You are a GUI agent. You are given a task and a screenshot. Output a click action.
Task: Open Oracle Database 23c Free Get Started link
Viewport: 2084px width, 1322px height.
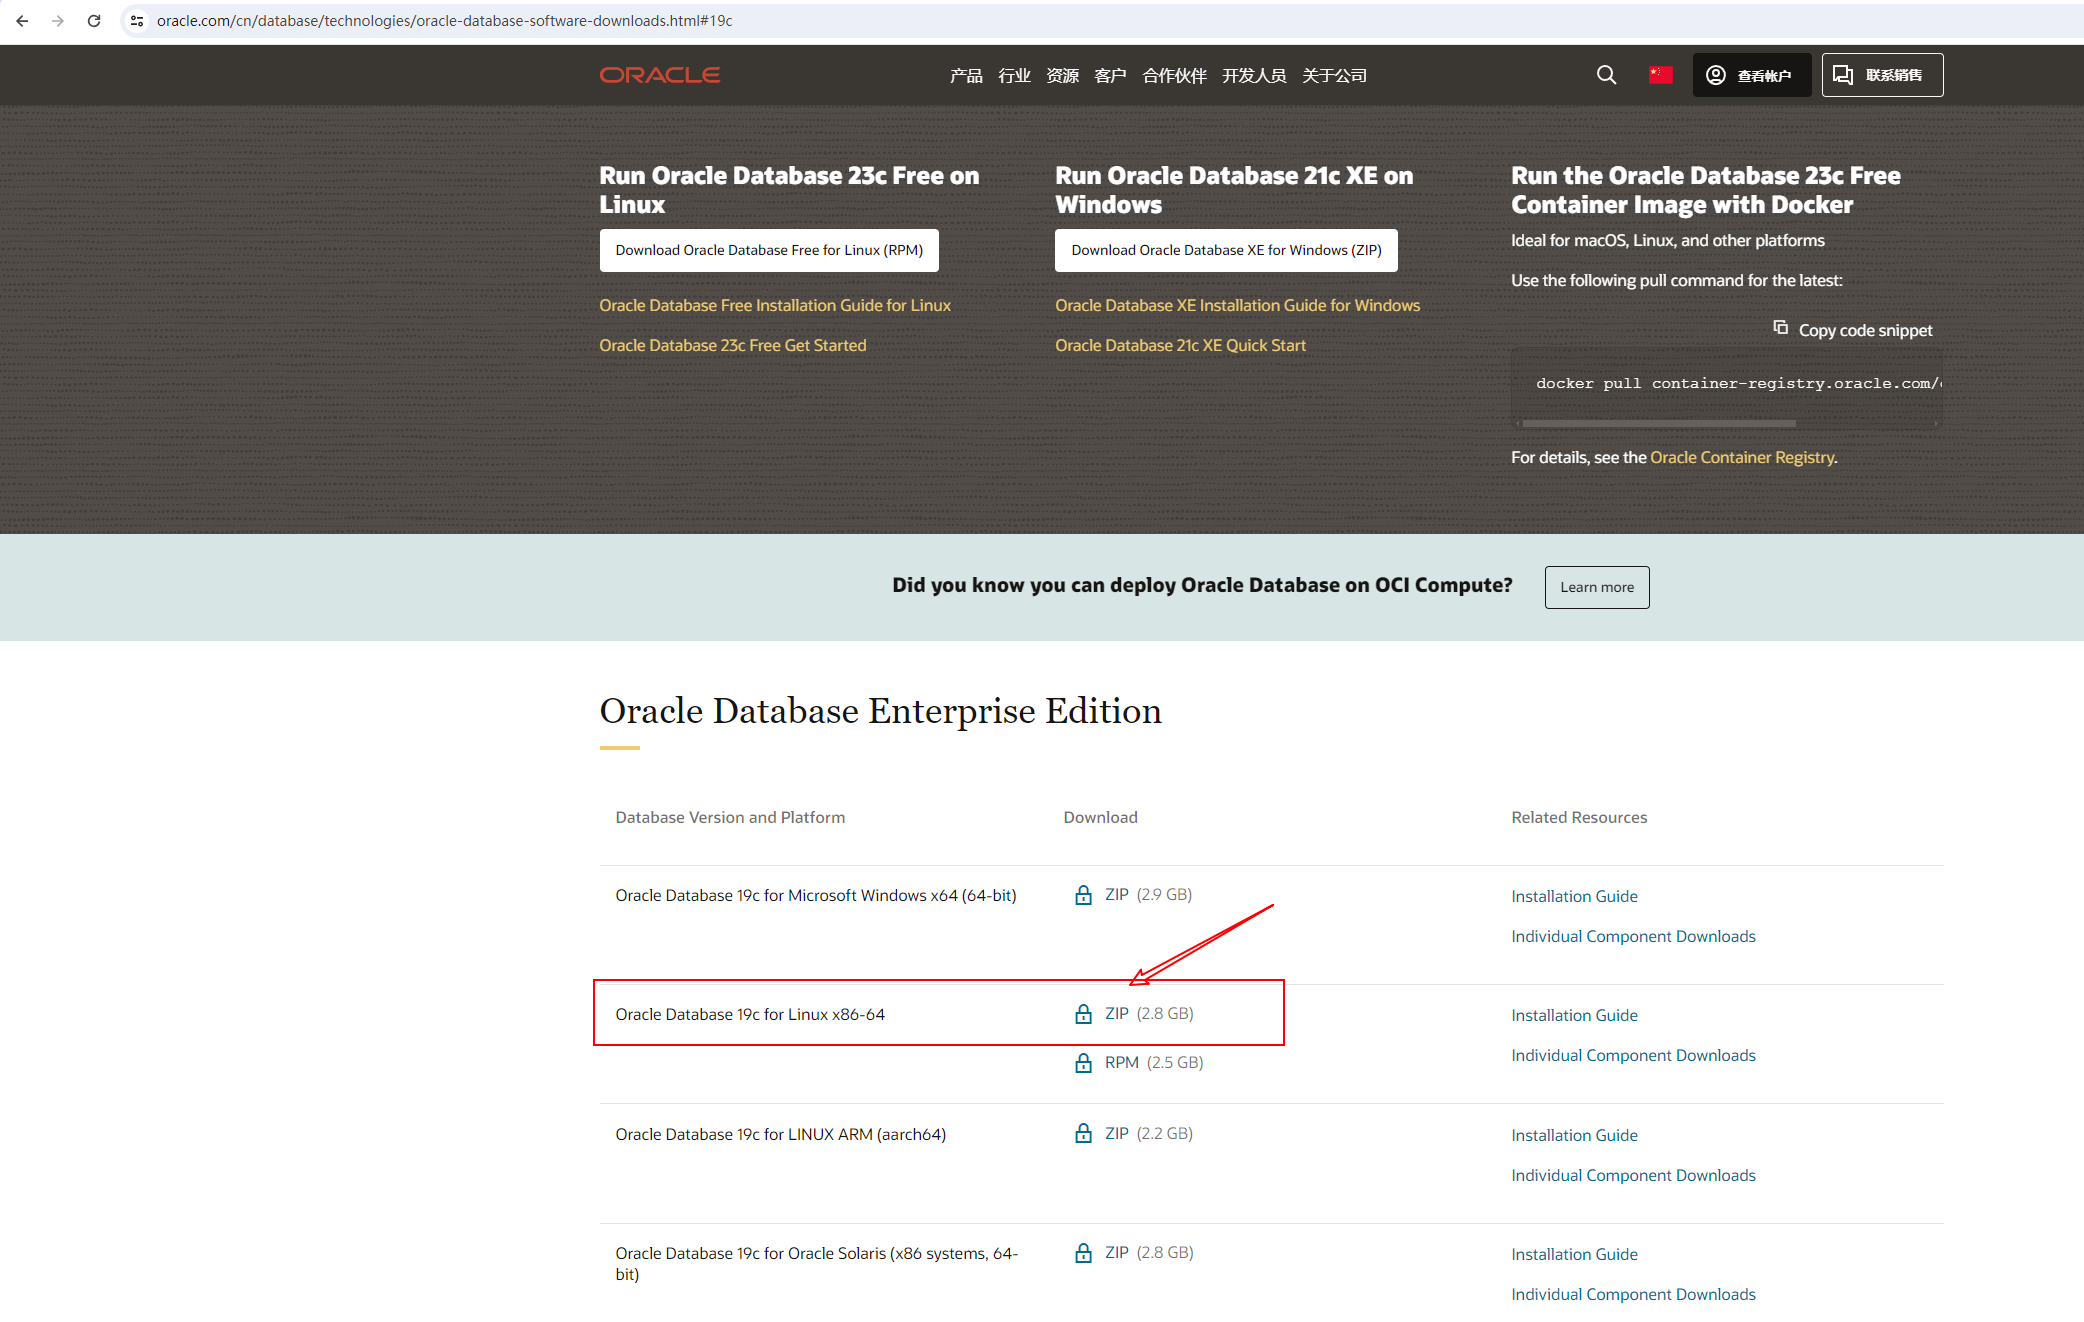click(x=733, y=345)
